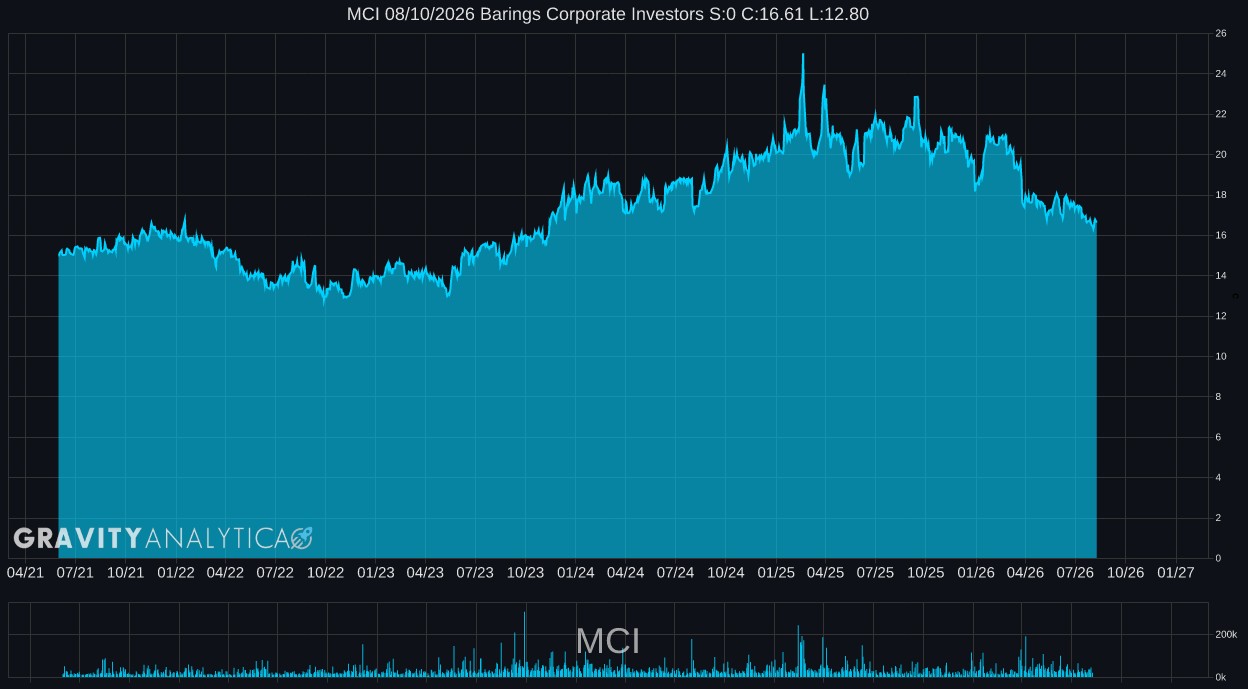Click the price axis value 4
Image resolution: width=1248 pixels, height=689 pixels.
[x=1217, y=478]
